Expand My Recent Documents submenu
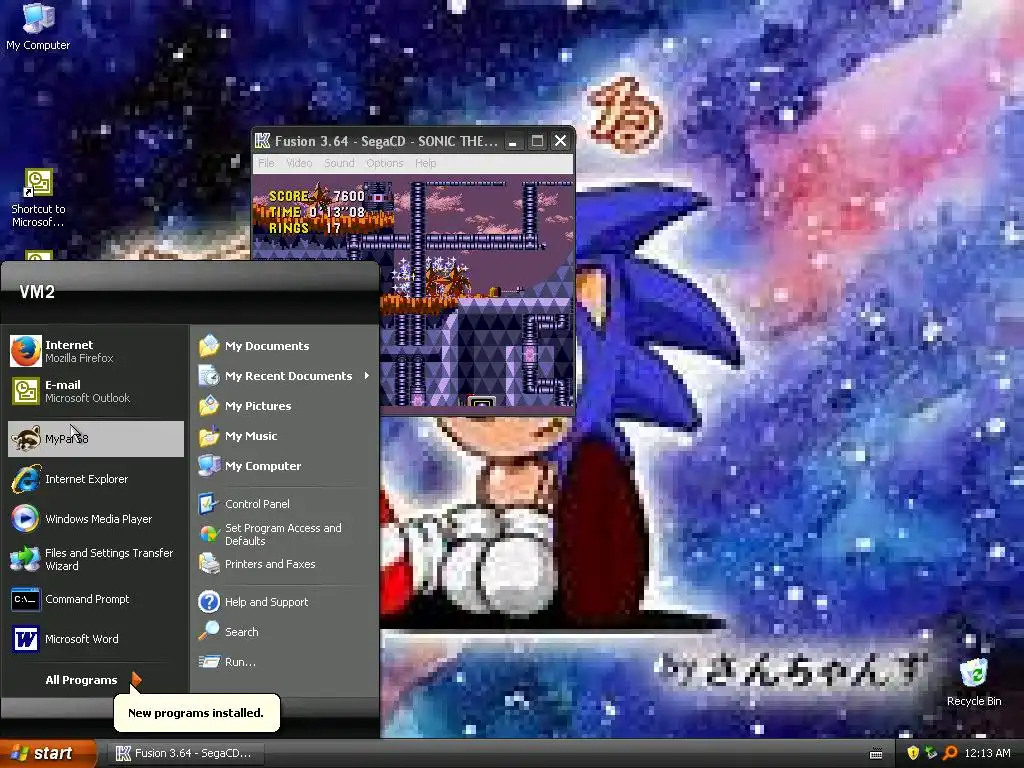Screen dimensions: 1024x768 [x=285, y=376]
